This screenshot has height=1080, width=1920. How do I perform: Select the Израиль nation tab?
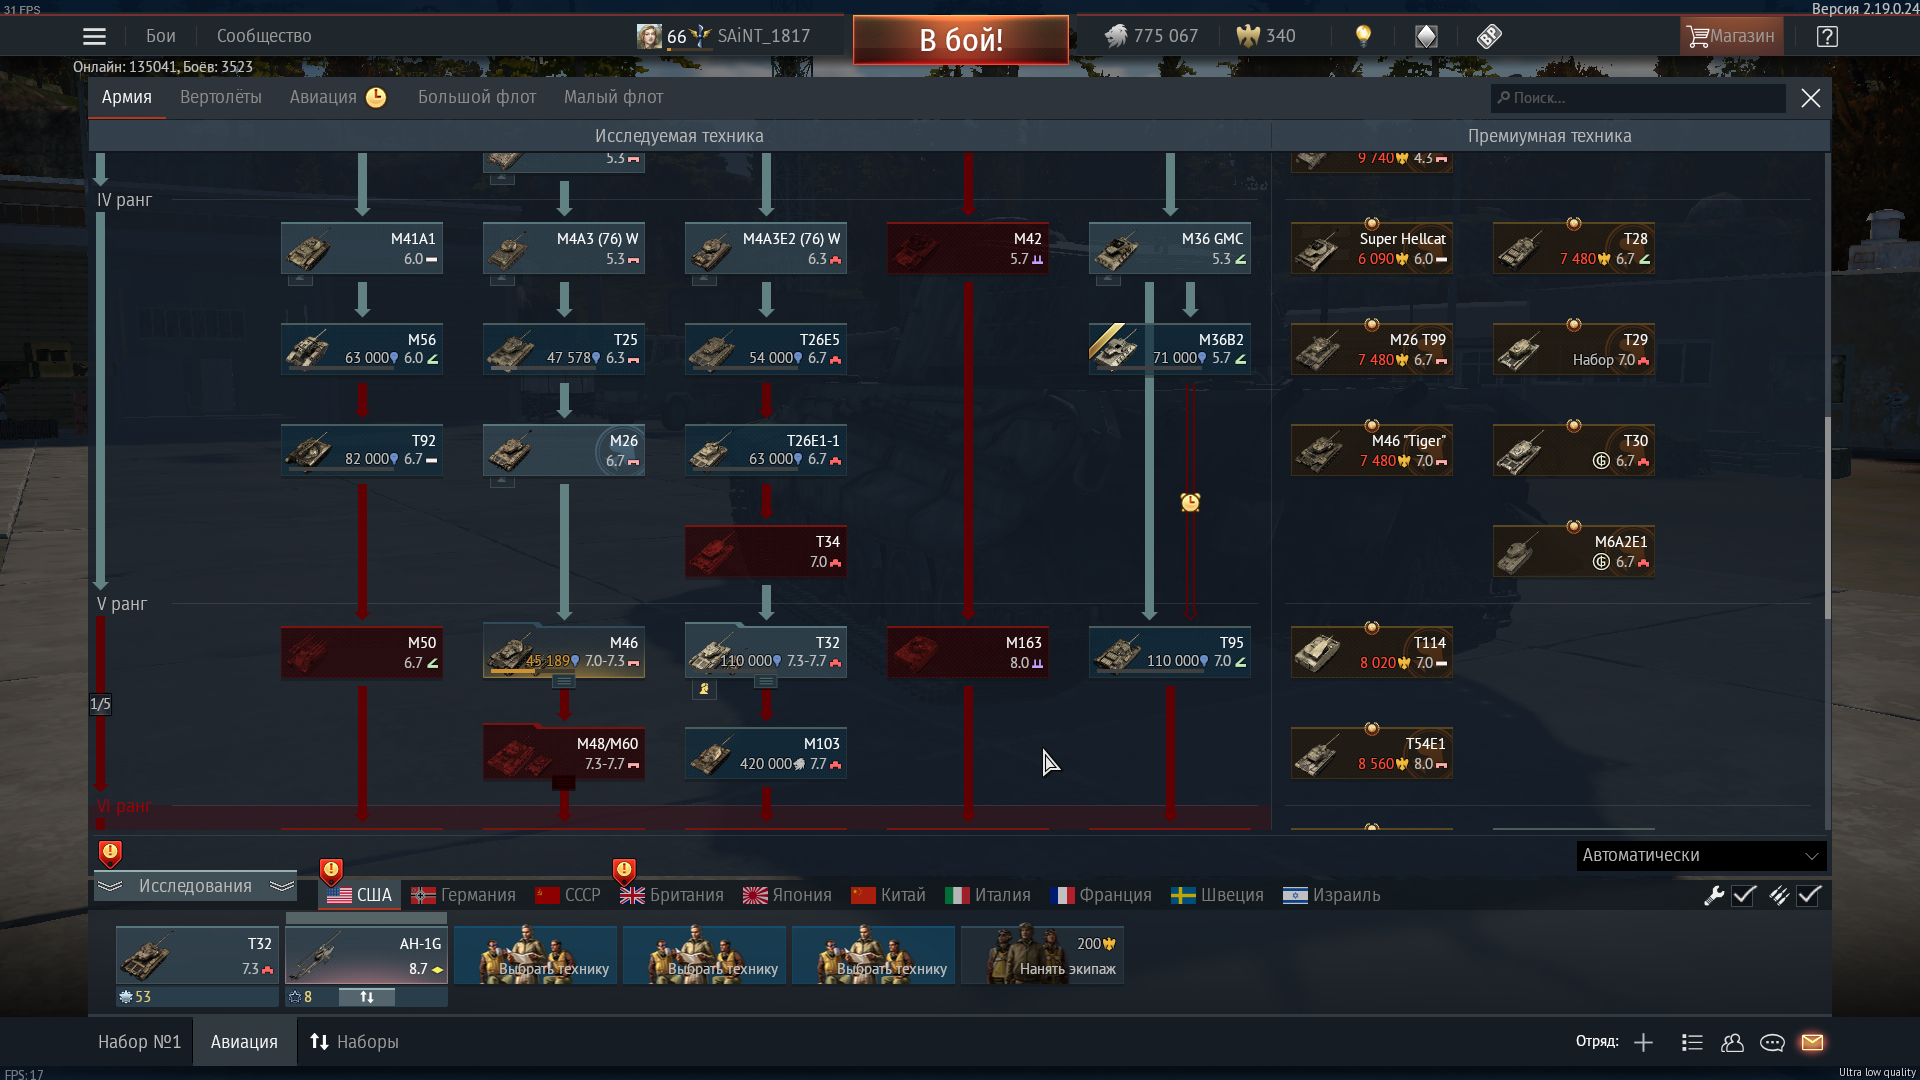[1331, 896]
